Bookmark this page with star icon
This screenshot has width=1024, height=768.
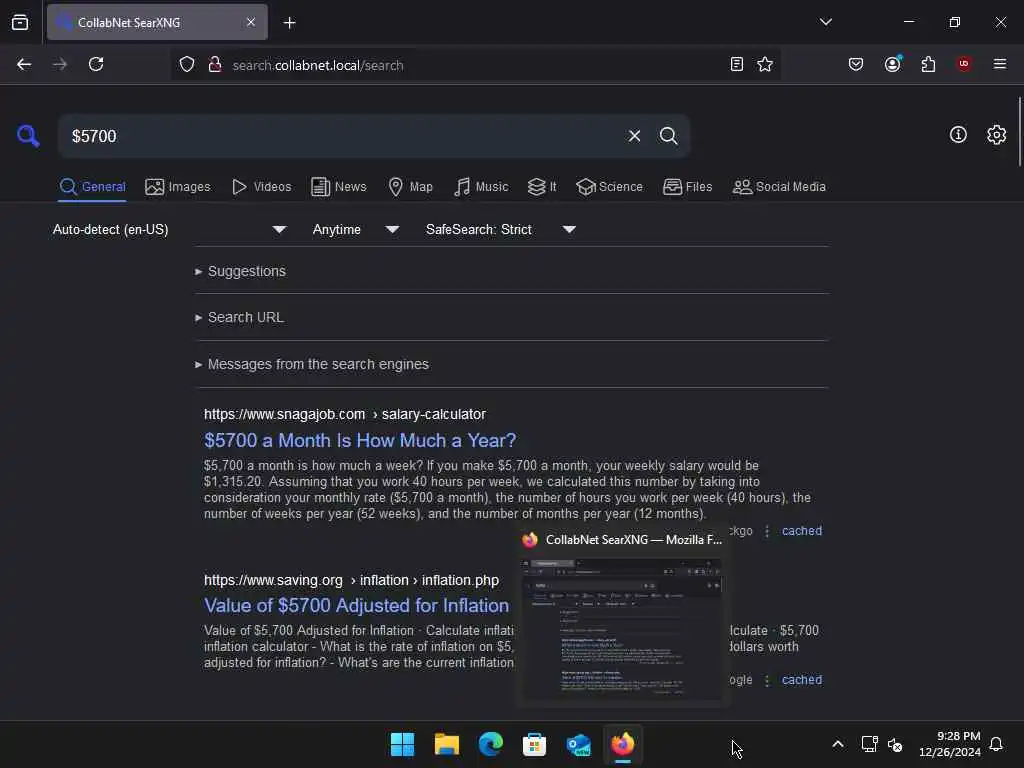pyautogui.click(x=765, y=64)
